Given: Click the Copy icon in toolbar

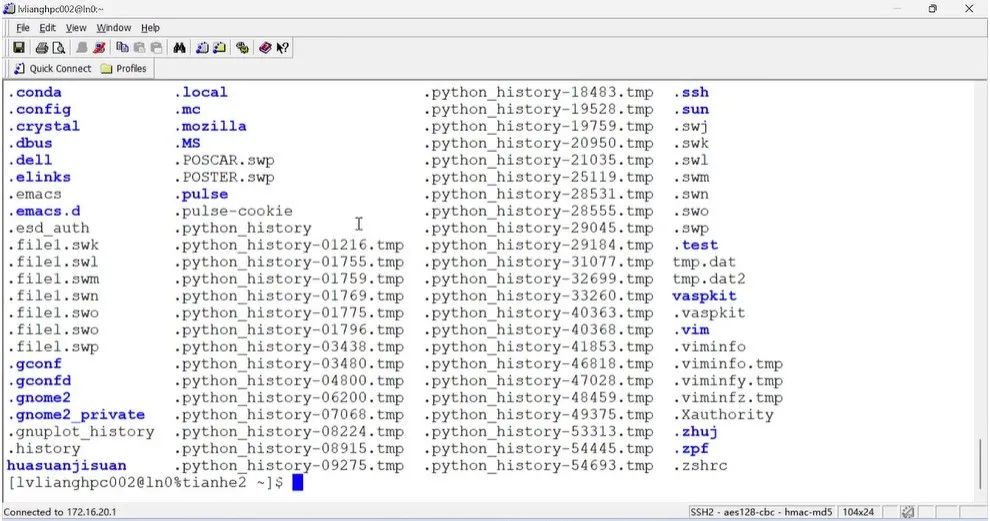Looking at the screenshot, I should (x=122, y=48).
